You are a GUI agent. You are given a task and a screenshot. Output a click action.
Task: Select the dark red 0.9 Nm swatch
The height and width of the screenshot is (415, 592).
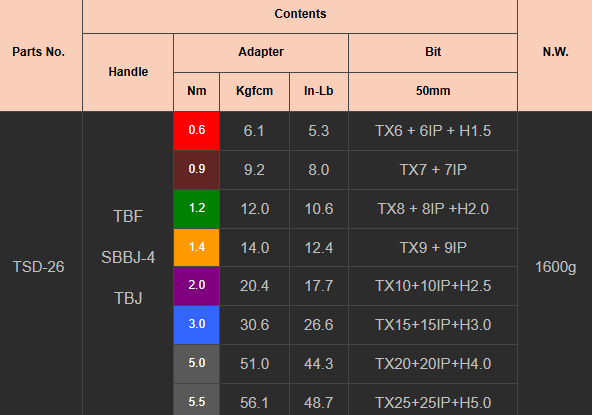[x=196, y=170]
